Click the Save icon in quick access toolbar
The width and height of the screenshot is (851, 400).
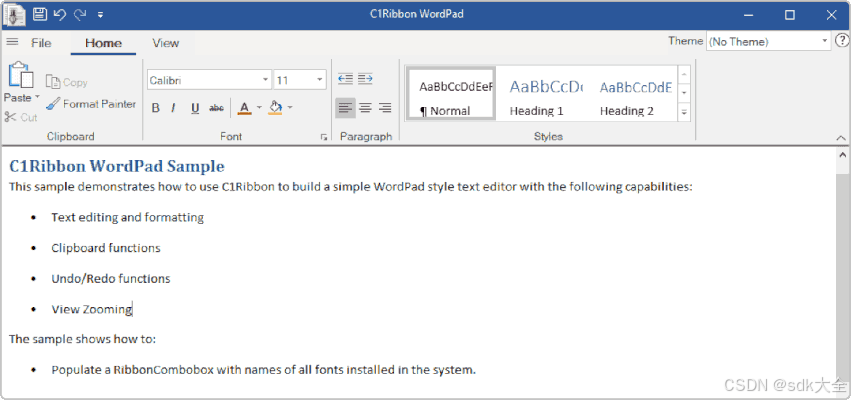pyautogui.click(x=40, y=15)
